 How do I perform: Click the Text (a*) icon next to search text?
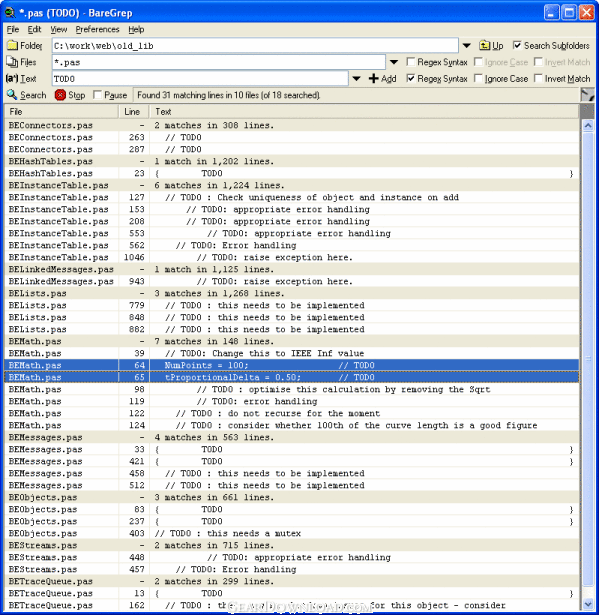[12, 78]
